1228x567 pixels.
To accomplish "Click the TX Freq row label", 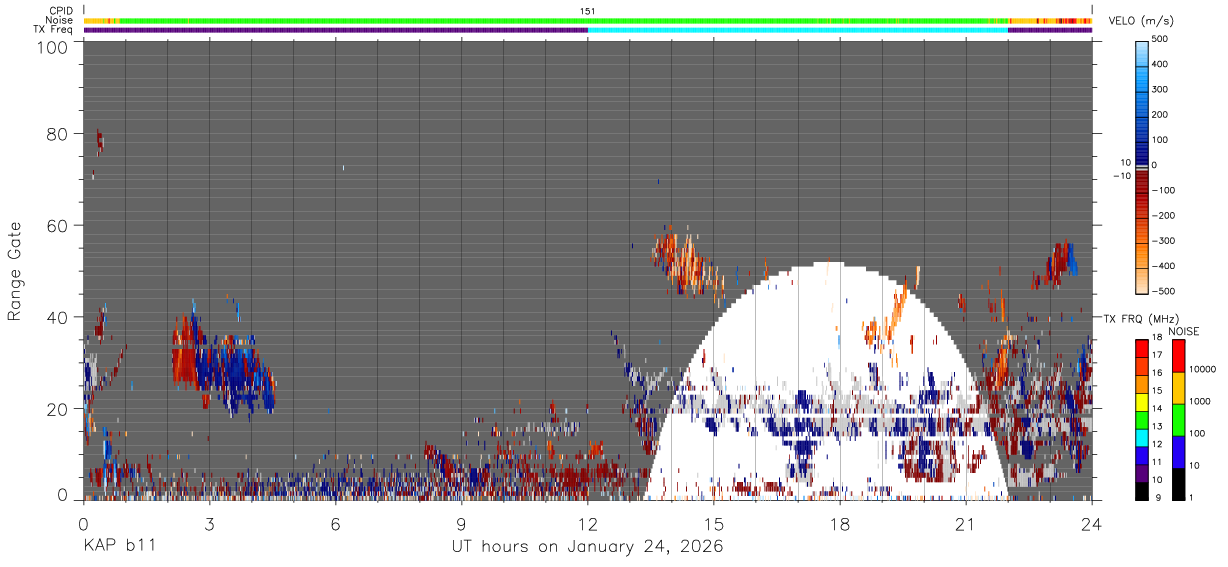I will click(x=53, y=29).
